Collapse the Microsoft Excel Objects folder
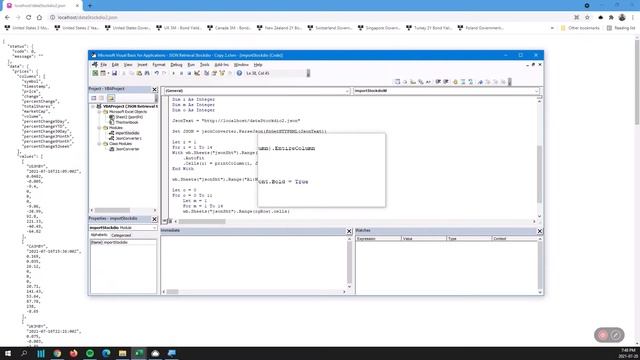Viewport: 640px width, 360px height. coord(99,111)
